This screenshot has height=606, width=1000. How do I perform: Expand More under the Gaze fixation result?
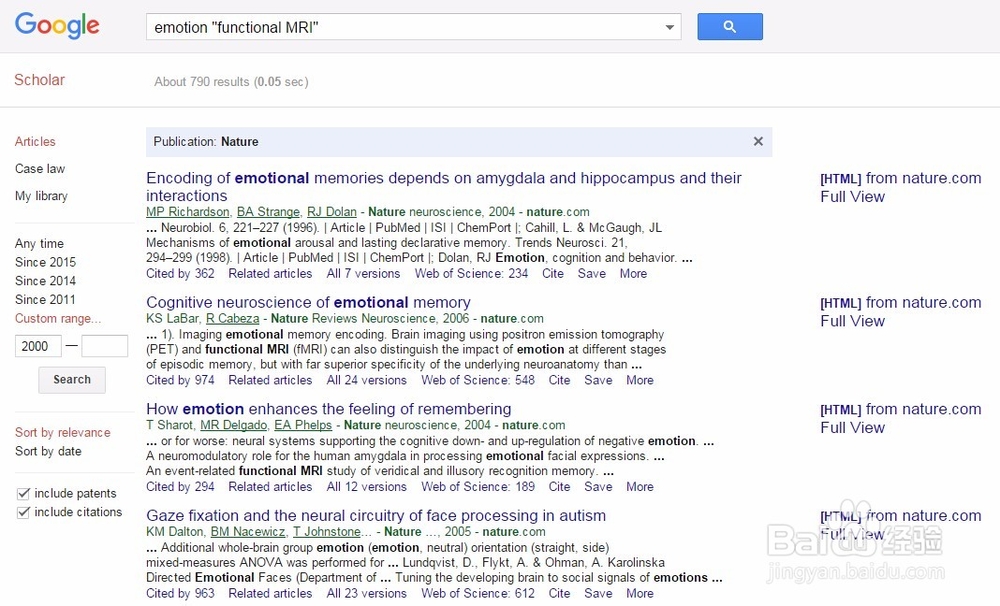[640, 593]
